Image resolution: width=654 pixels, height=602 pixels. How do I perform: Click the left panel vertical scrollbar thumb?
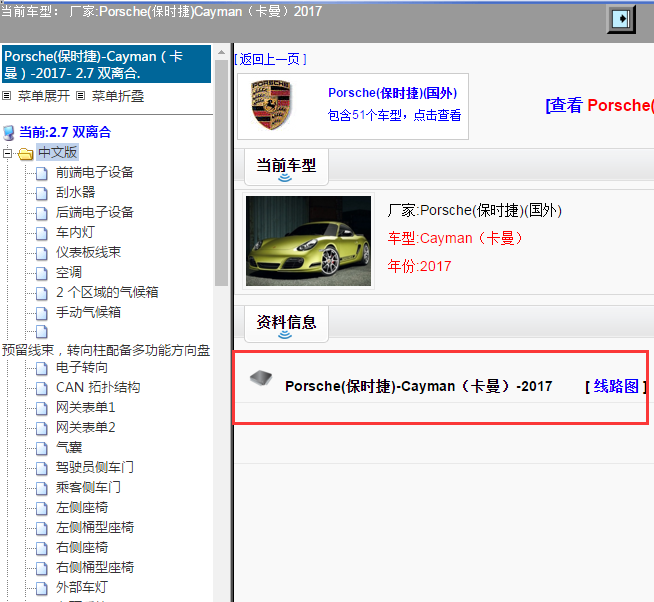coord(221,173)
